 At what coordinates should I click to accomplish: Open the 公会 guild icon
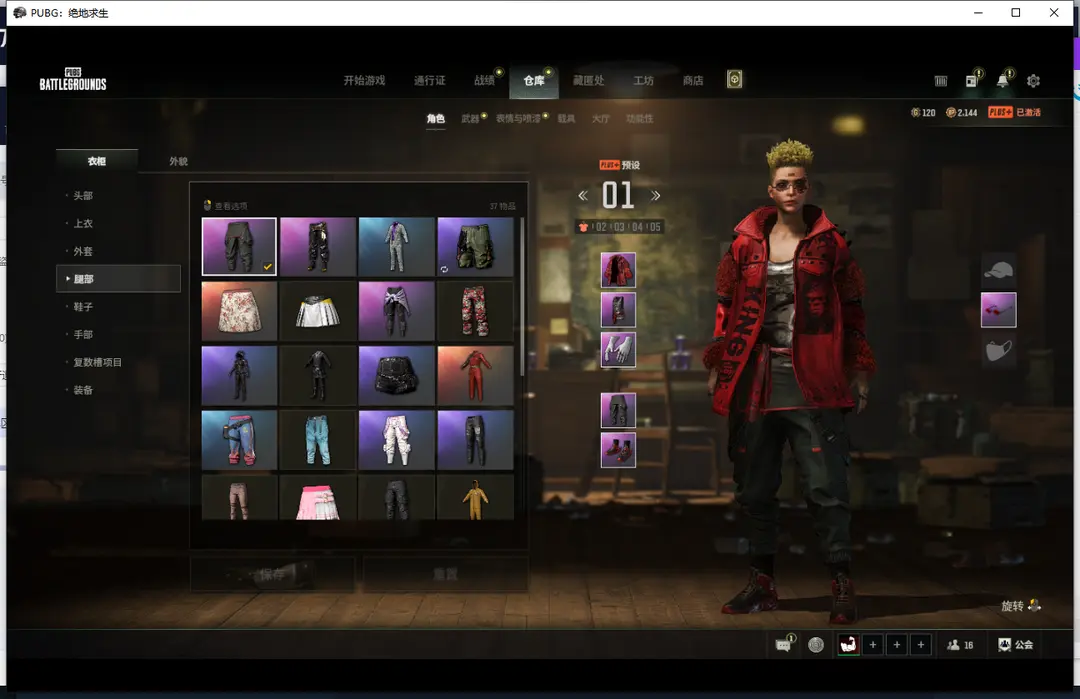coord(1015,645)
